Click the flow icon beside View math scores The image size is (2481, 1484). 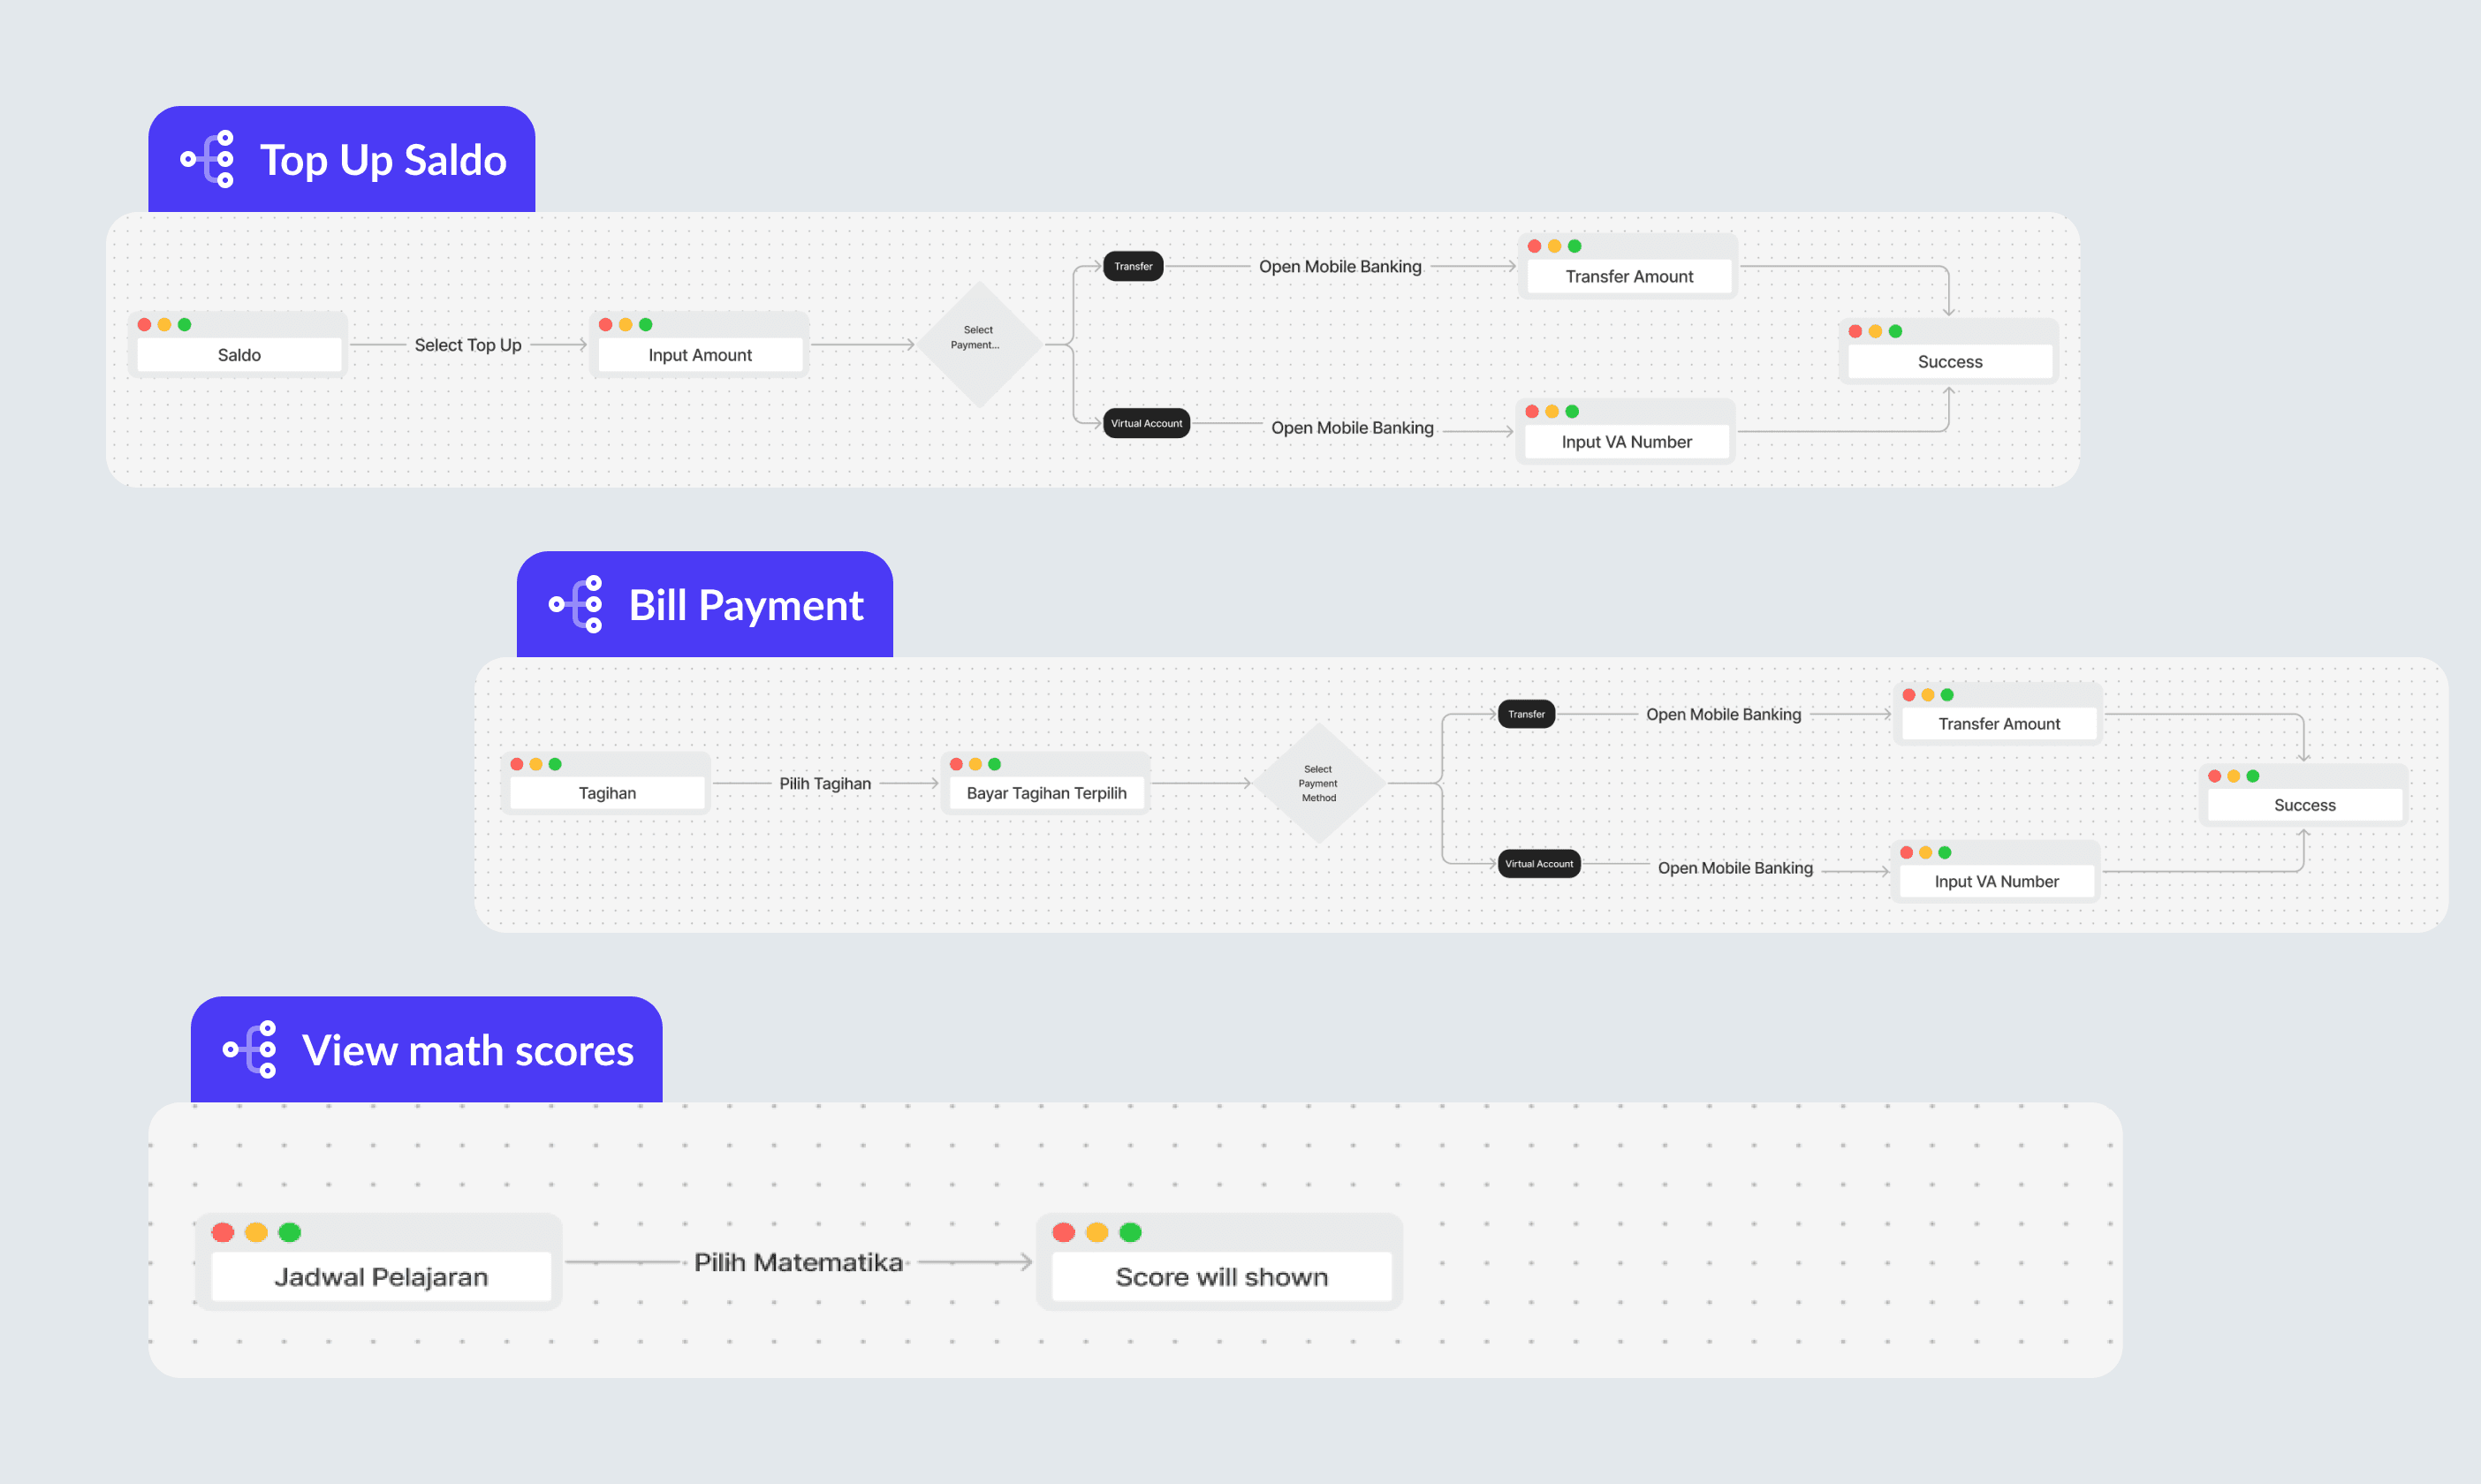(251, 1049)
